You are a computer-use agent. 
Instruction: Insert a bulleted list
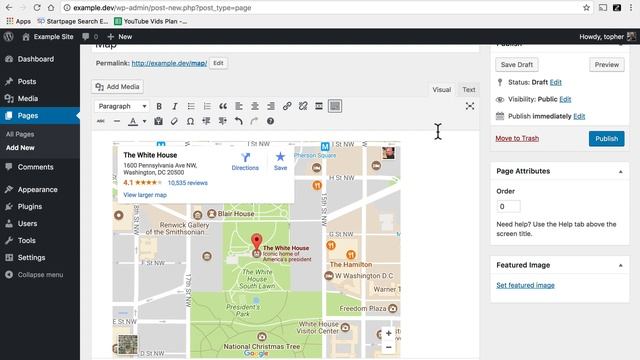coord(191,106)
